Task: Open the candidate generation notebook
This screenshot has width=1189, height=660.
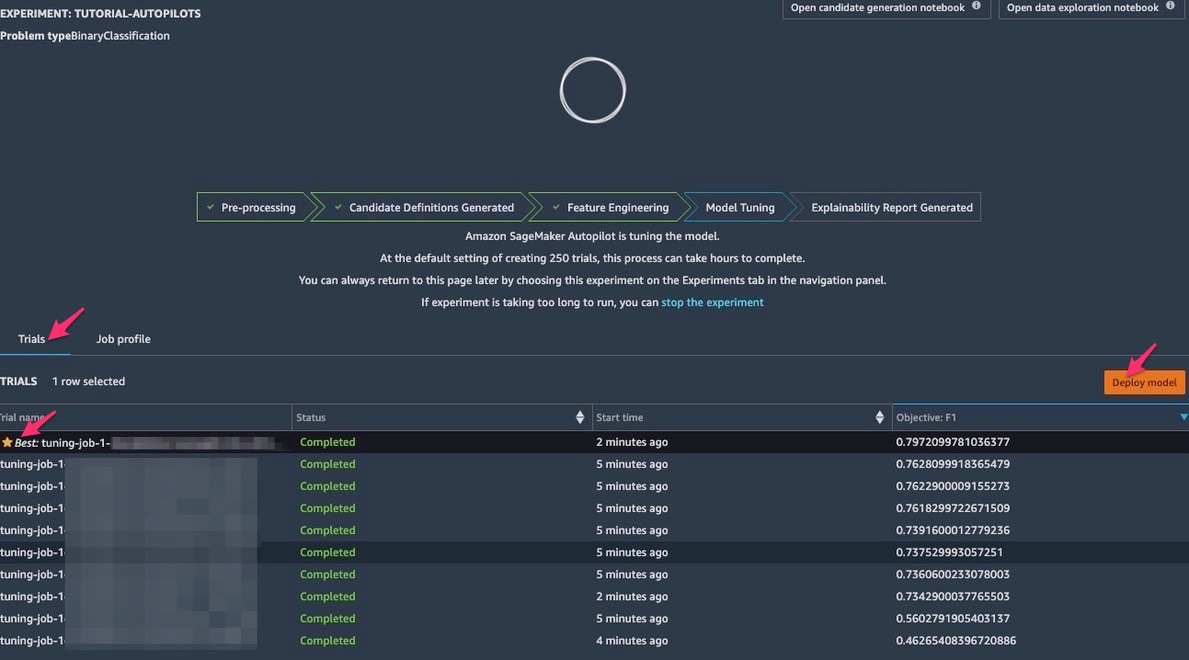Action: [878, 7]
